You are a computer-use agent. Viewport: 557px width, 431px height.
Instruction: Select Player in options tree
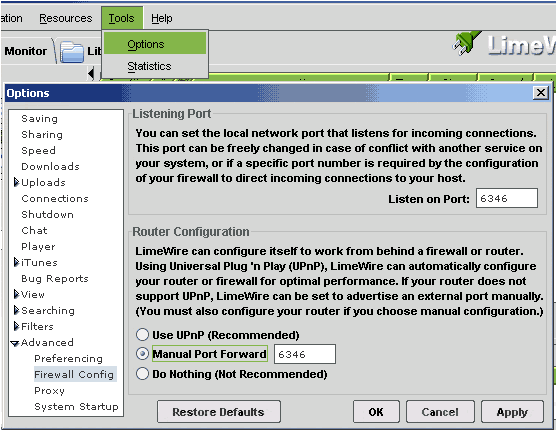(38, 247)
